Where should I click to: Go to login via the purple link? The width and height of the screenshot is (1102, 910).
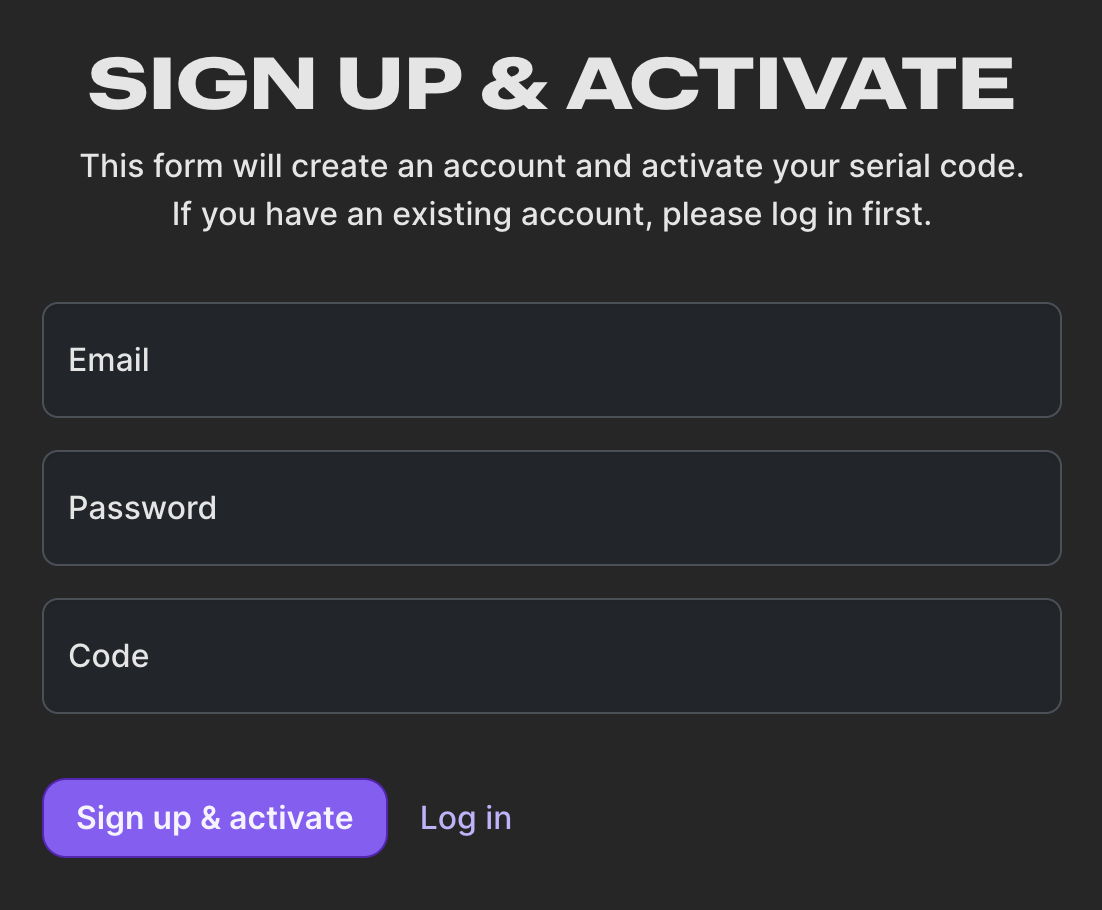point(465,818)
